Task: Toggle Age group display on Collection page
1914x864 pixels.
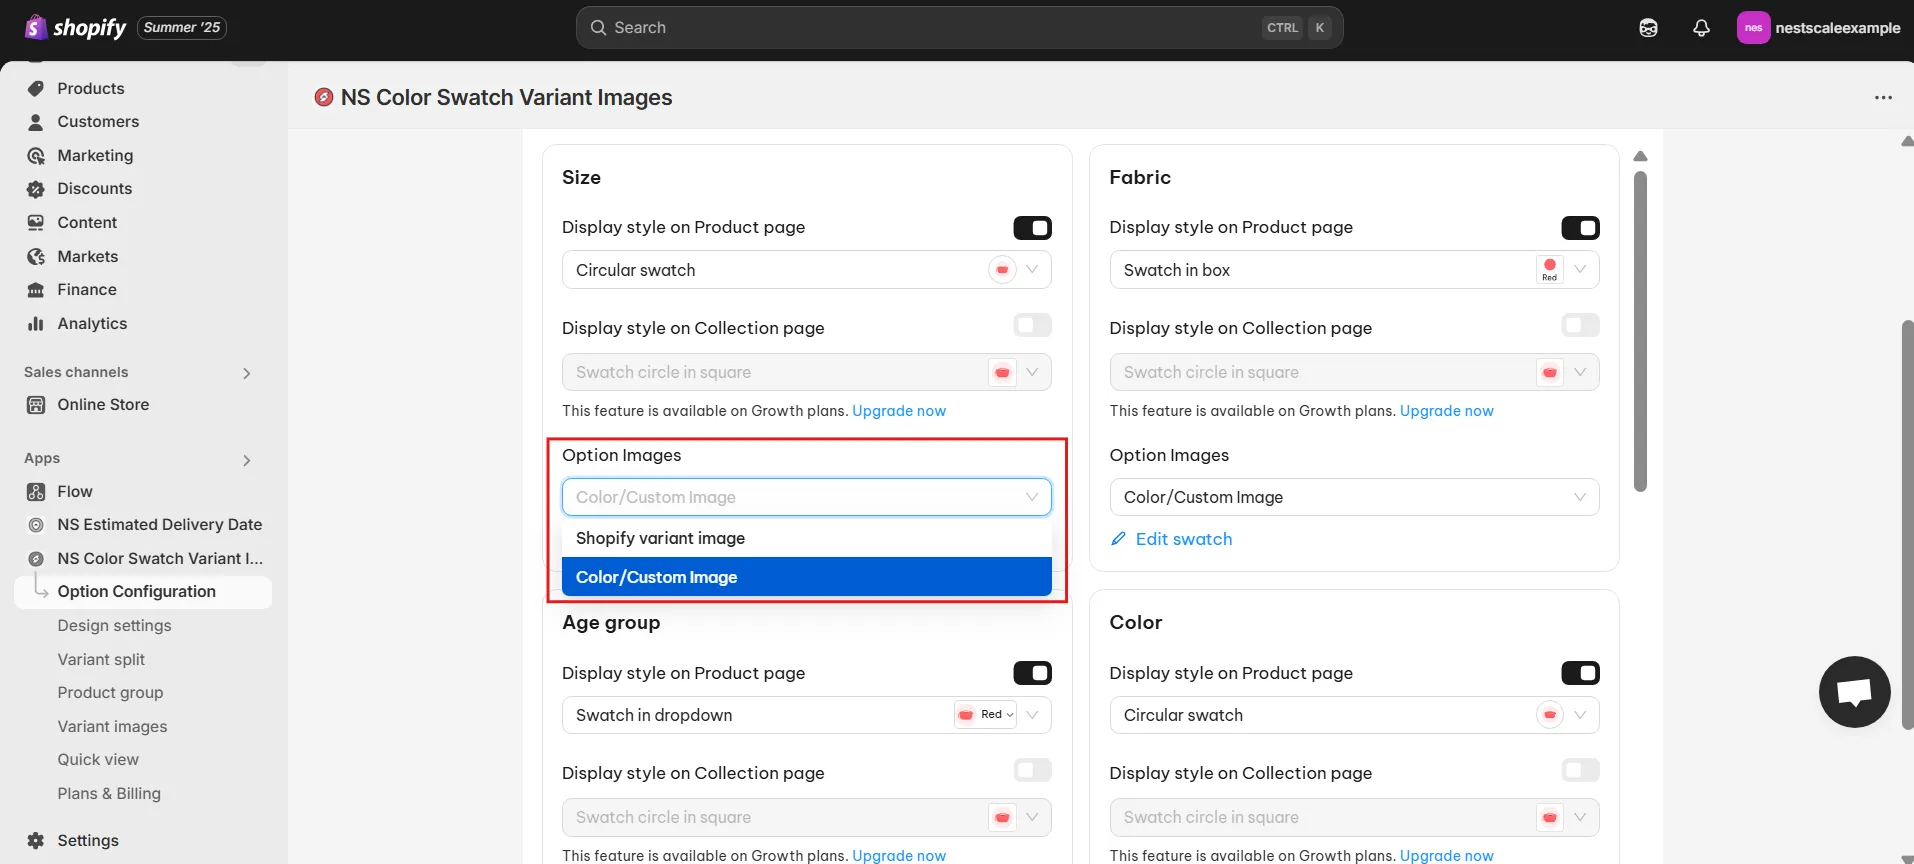Action: pyautogui.click(x=1032, y=770)
